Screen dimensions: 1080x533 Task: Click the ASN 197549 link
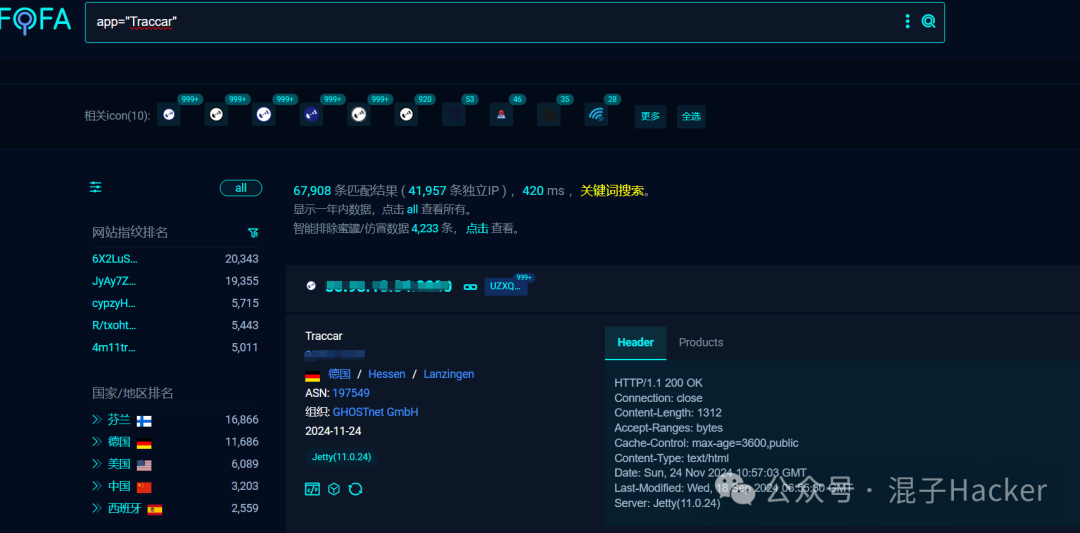click(351, 393)
